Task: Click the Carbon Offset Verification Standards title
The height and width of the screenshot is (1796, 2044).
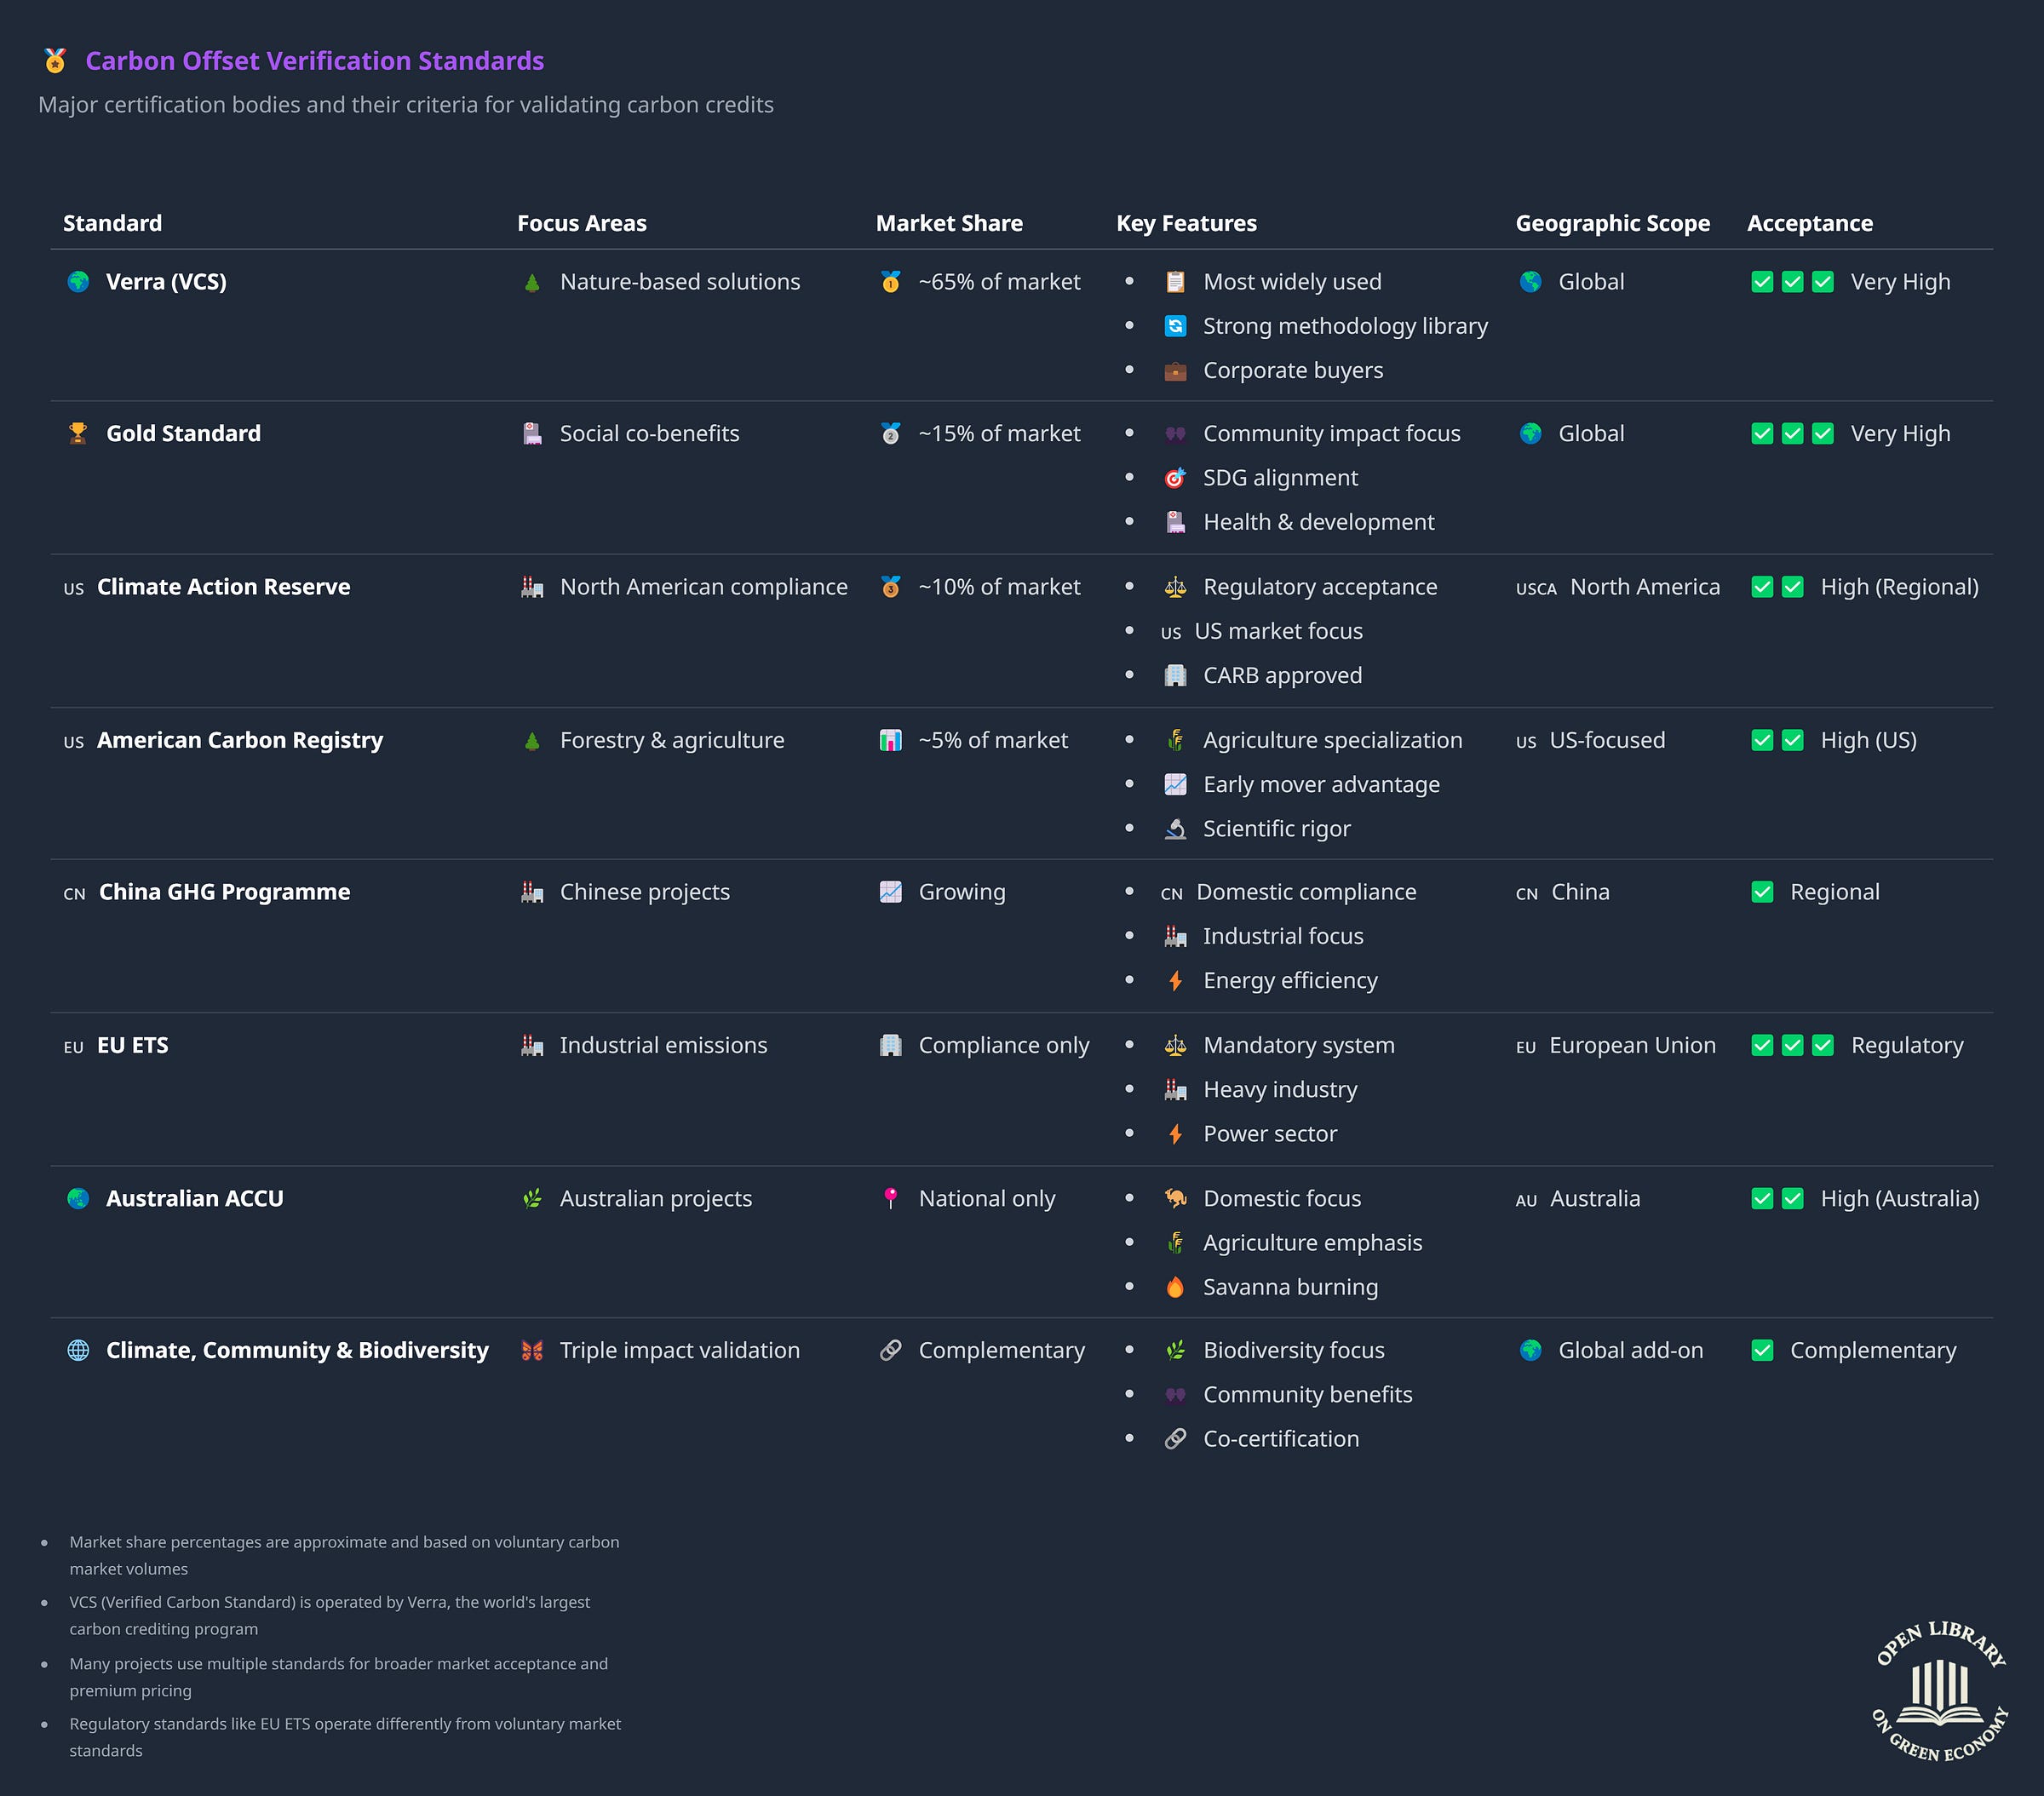Action: click(314, 61)
